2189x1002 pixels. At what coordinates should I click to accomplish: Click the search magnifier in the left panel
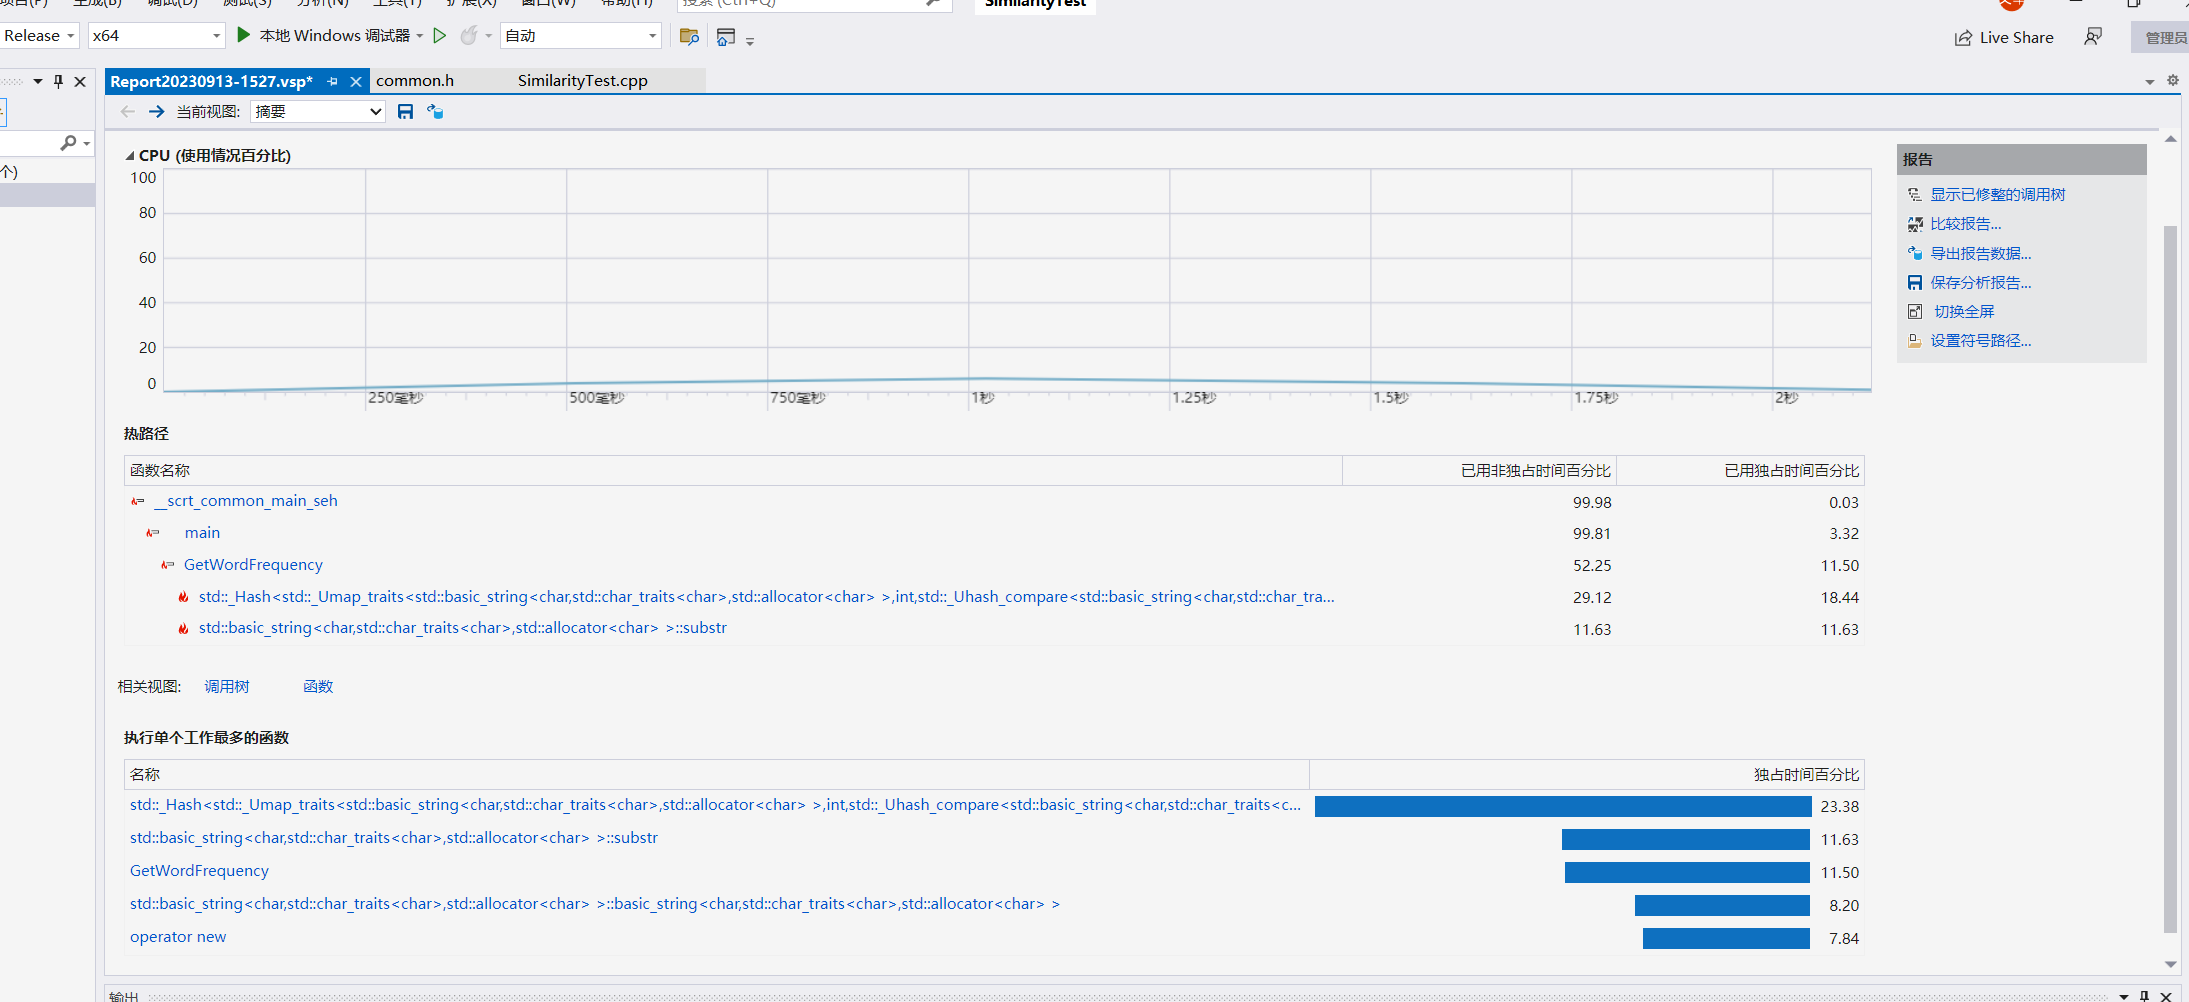point(68,143)
